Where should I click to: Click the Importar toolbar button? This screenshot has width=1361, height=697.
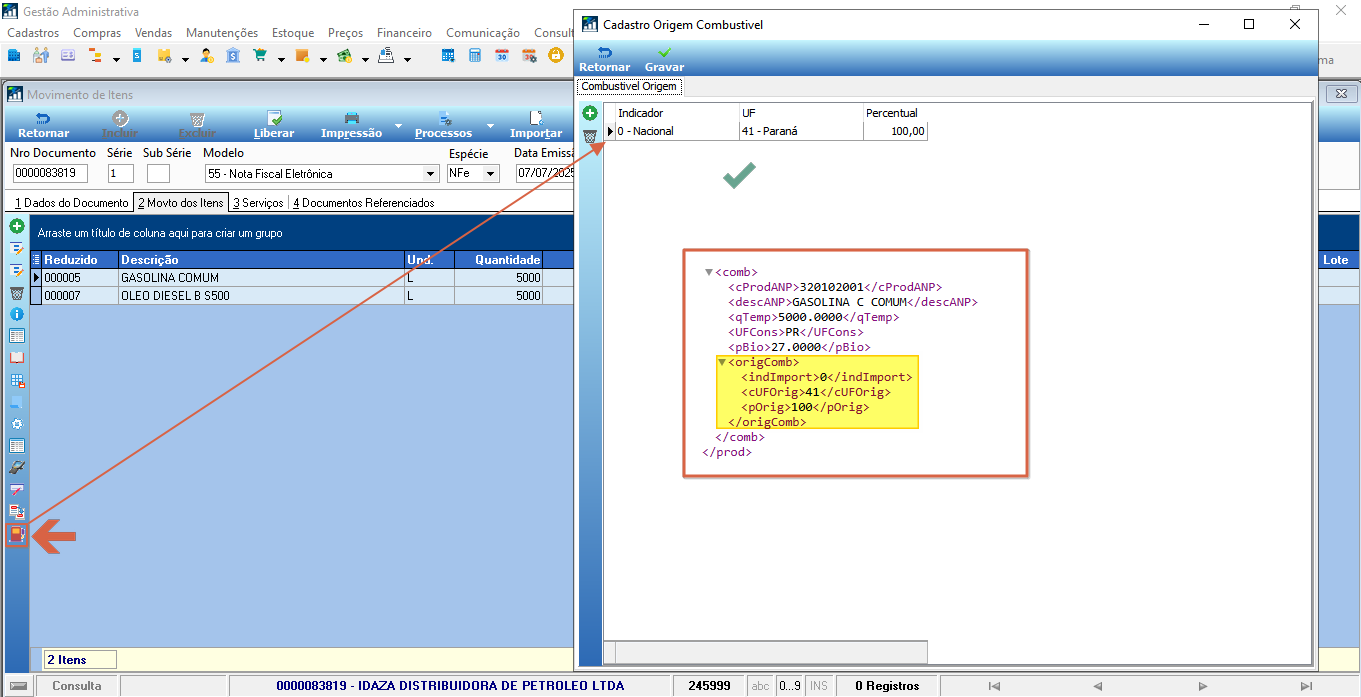pyautogui.click(x=536, y=125)
